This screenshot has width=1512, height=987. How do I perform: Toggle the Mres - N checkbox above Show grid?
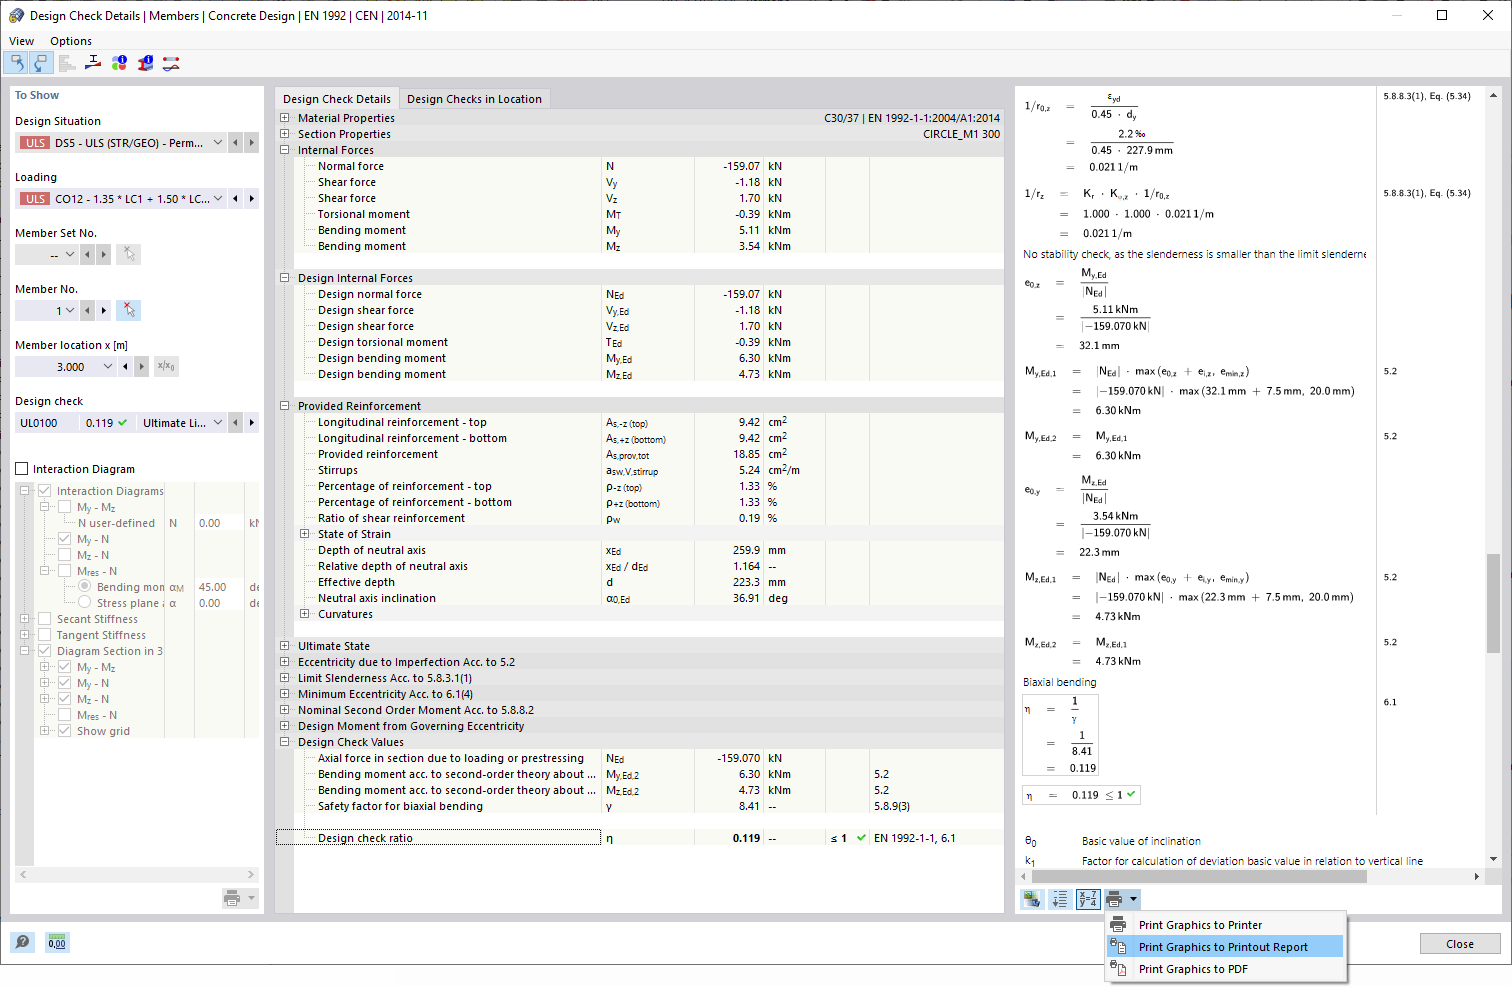click(64, 715)
